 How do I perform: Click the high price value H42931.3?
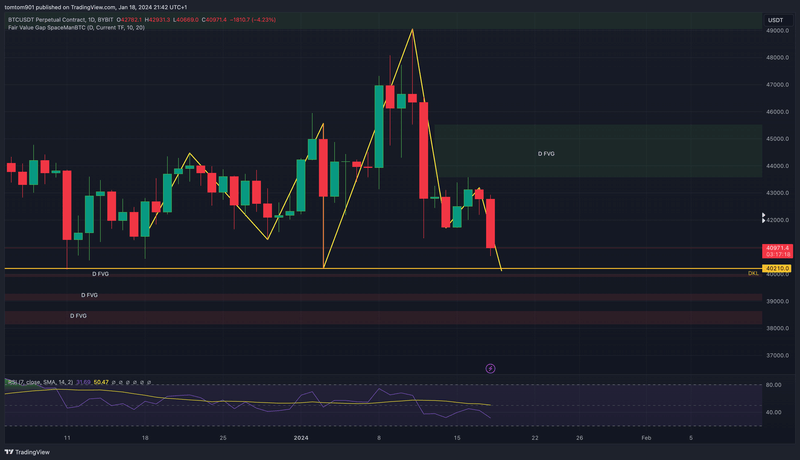(157, 20)
